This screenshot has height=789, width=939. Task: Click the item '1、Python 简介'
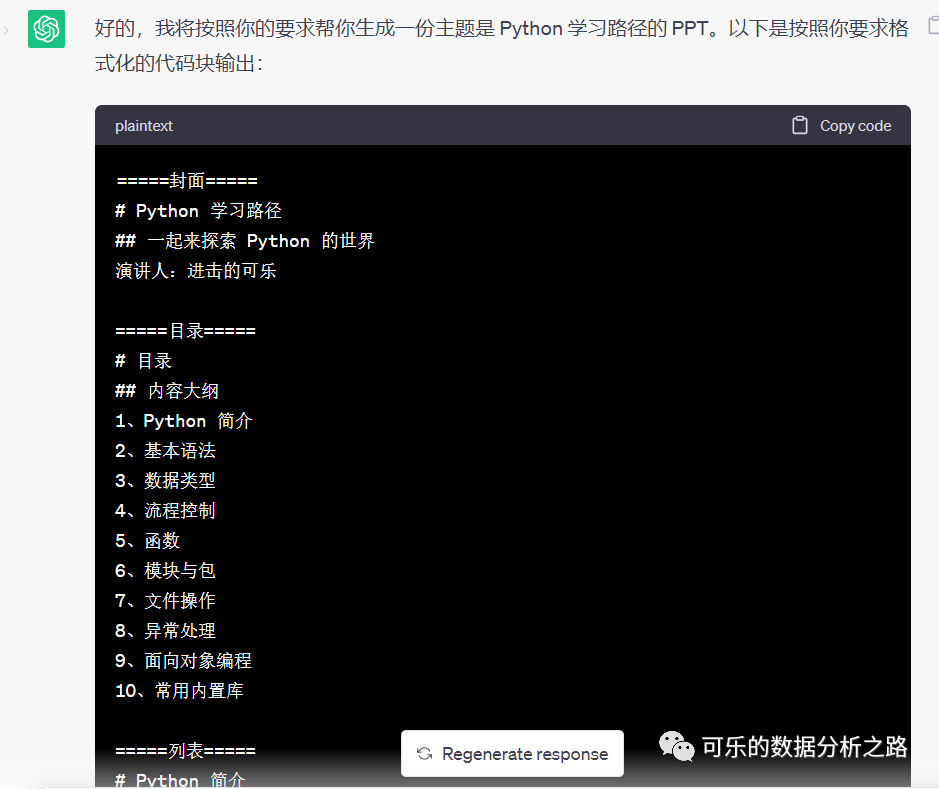(x=184, y=421)
